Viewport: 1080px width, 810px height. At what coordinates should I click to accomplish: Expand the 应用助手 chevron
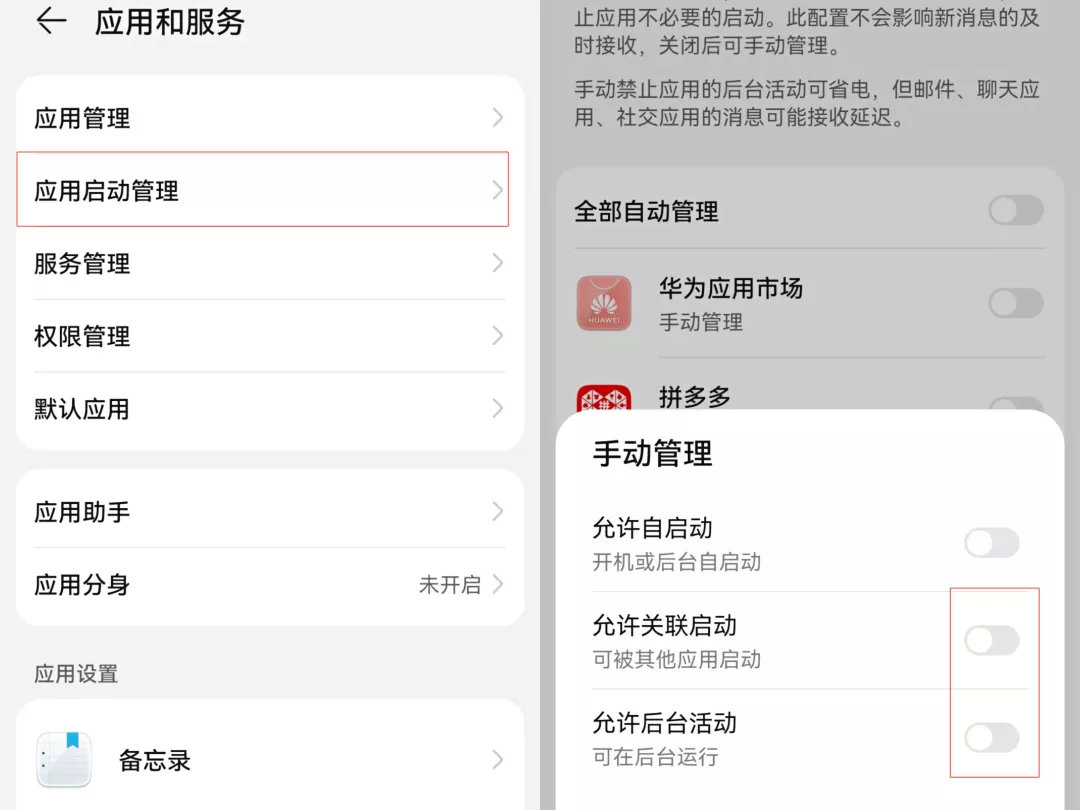click(497, 511)
